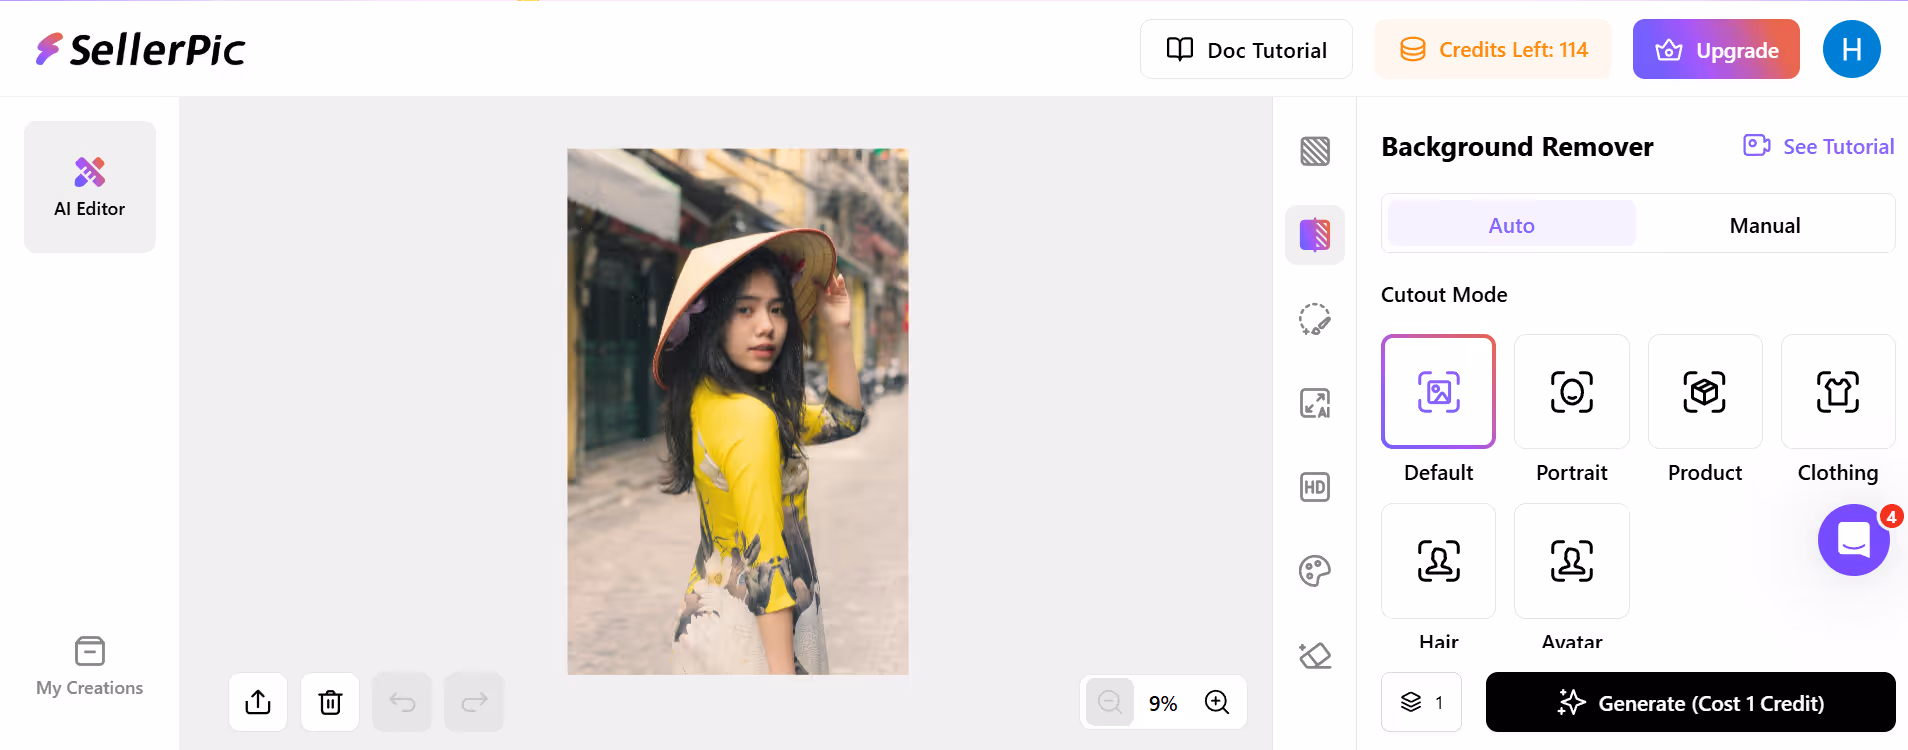Open the AI image expand tool
Image resolution: width=1908 pixels, height=750 pixels.
pos(1314,403)
